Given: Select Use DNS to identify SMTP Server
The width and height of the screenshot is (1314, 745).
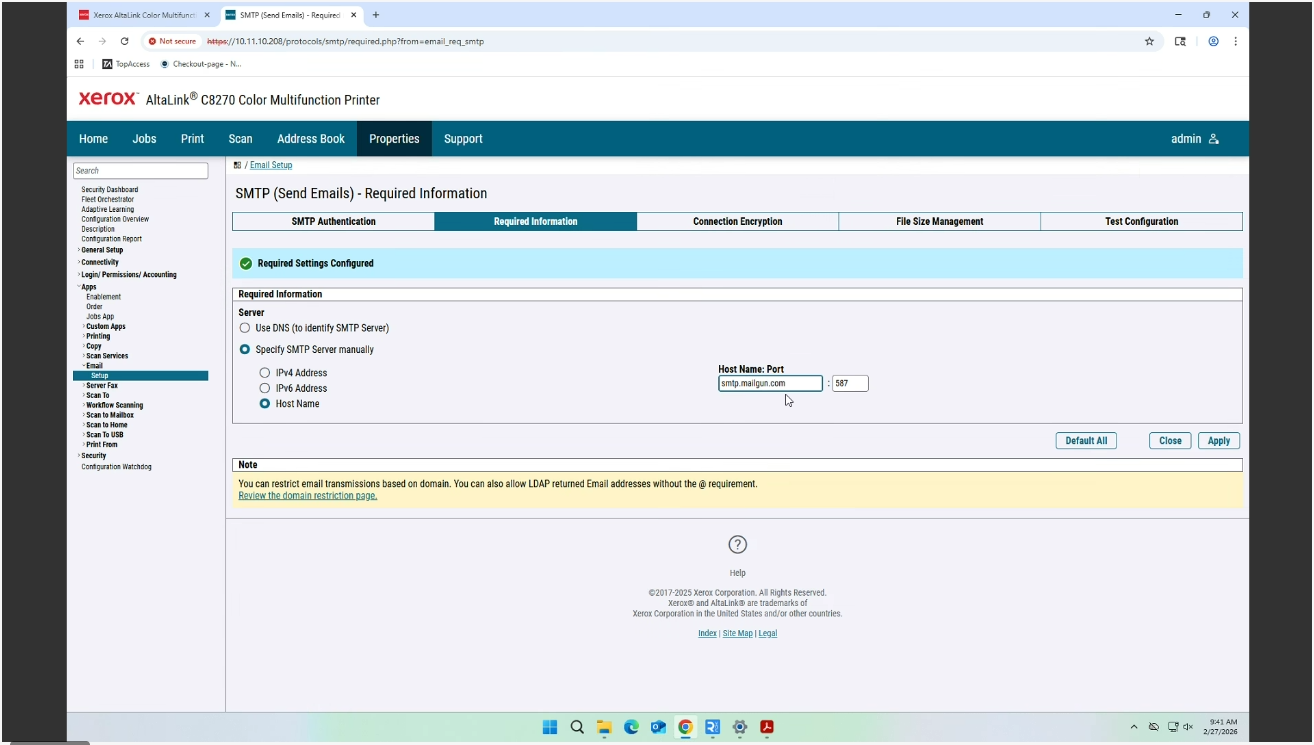Looking at the screenshot, I should (x=245, y=327).
